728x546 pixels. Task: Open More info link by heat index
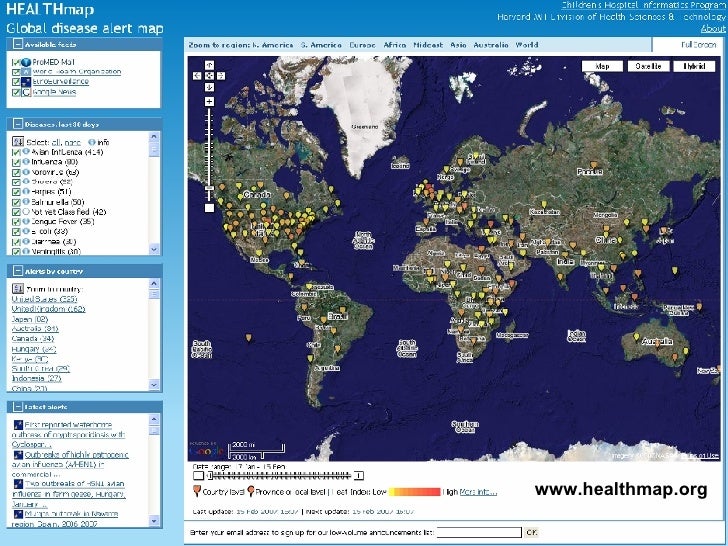tap(478, 492)
